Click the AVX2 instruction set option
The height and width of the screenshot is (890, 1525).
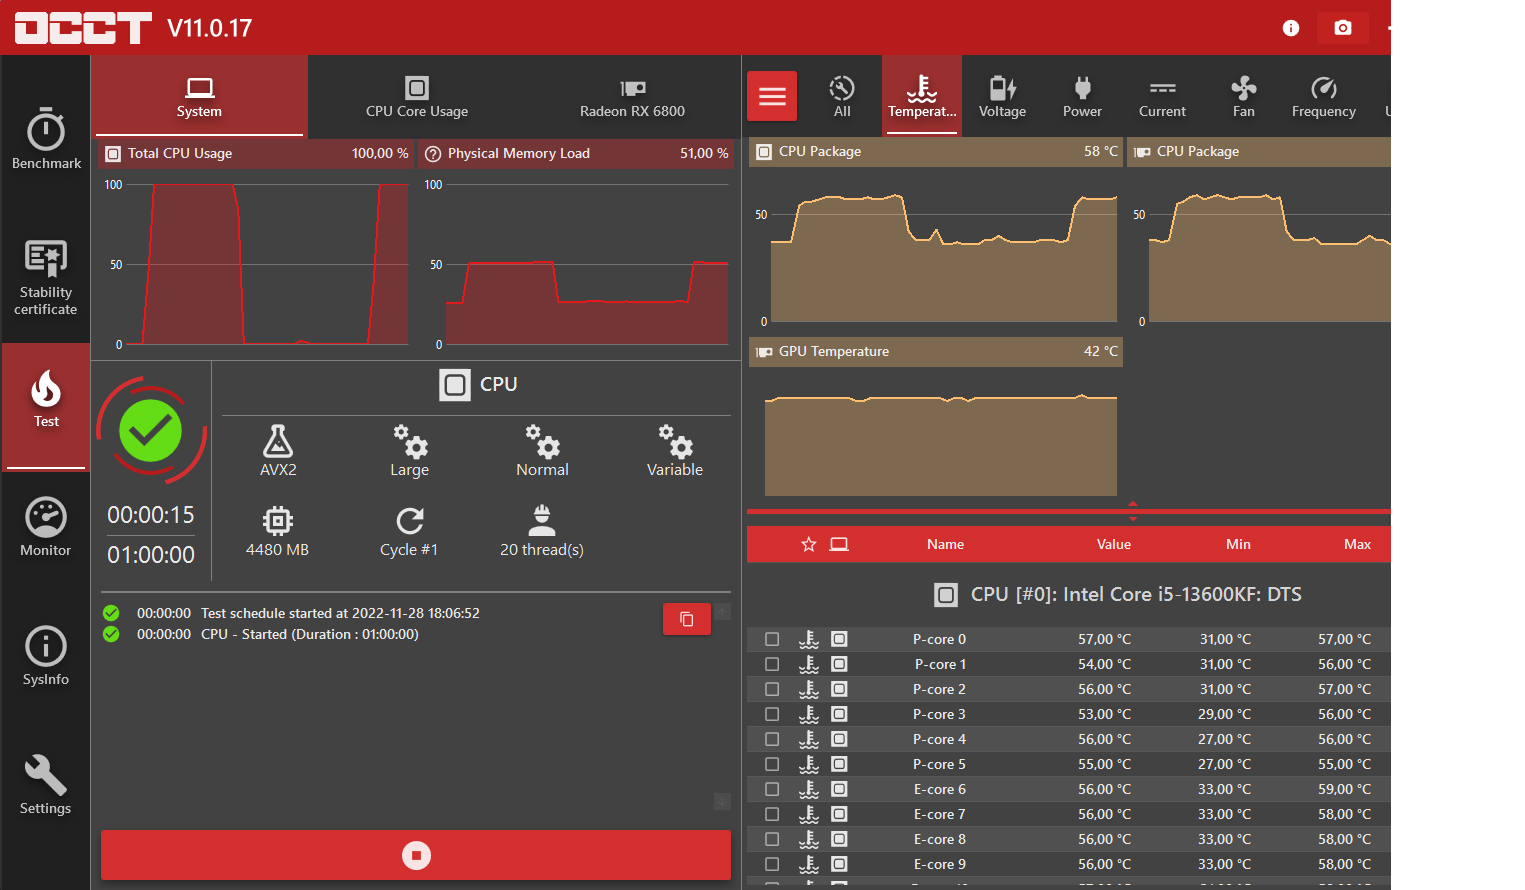[x=278, y=450]
